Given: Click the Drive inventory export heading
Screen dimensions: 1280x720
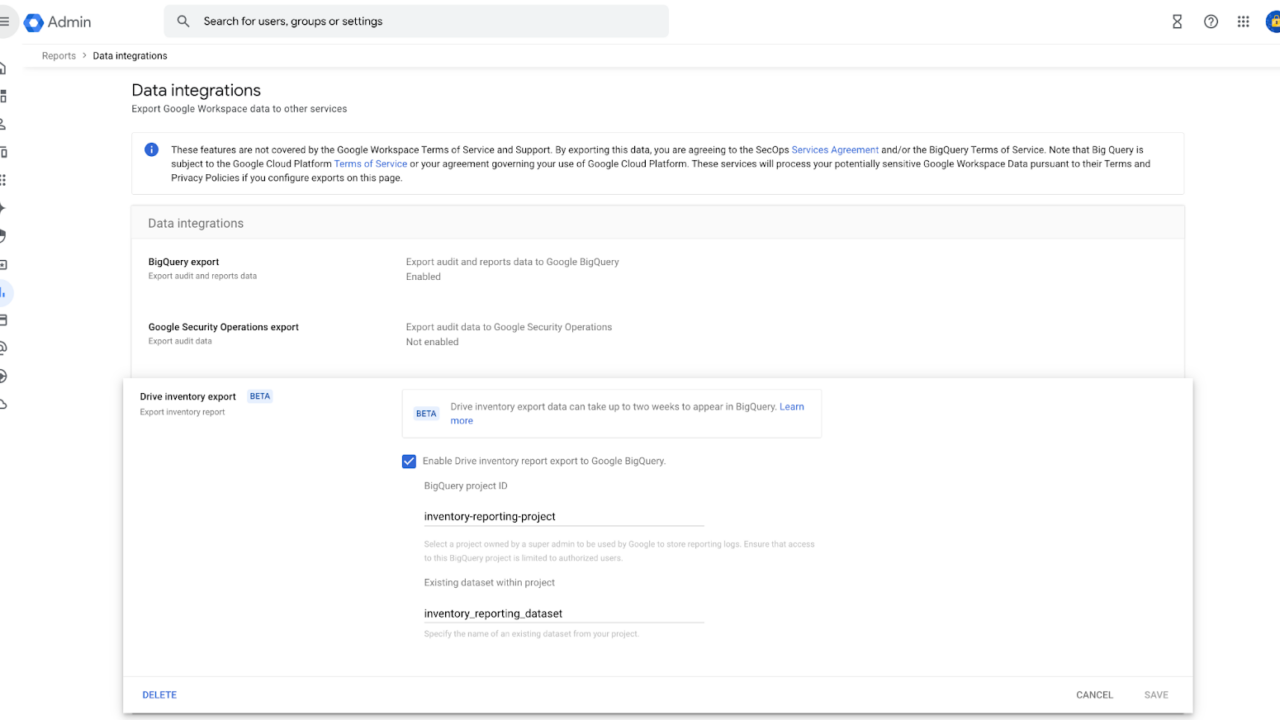Looking at the screenshot, I should 188,397.
